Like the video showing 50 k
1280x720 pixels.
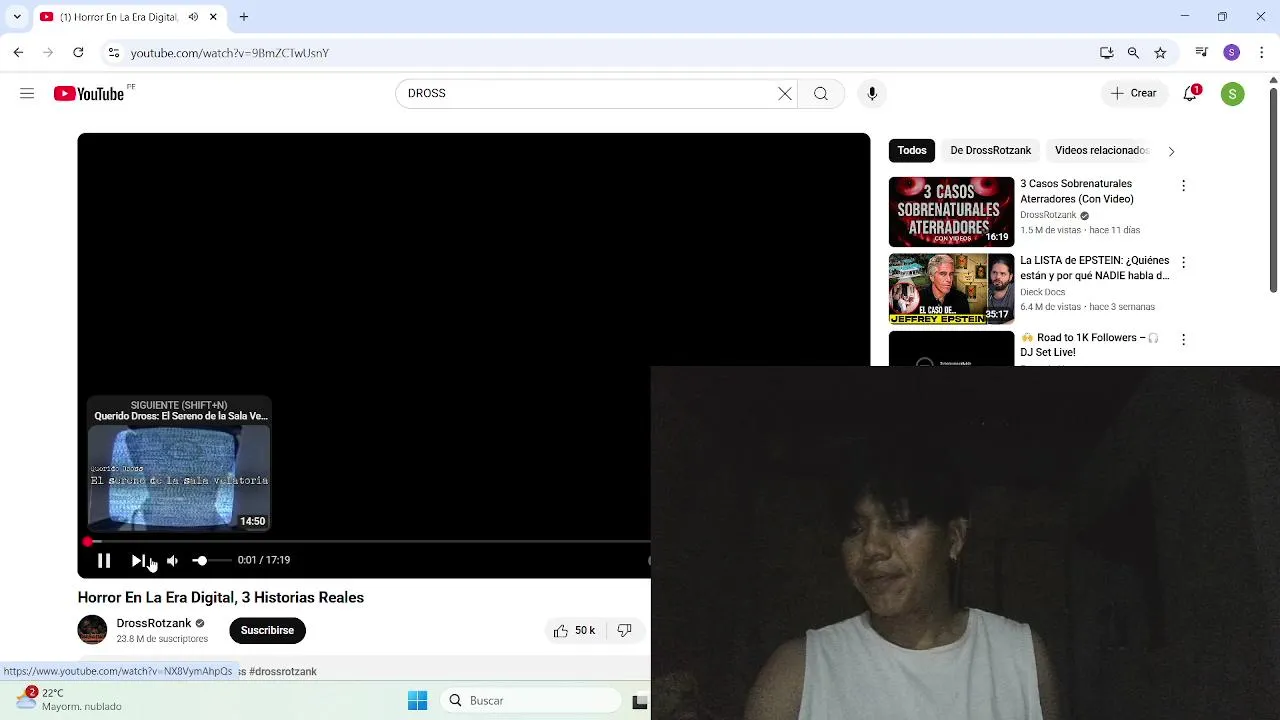(574, 630)
